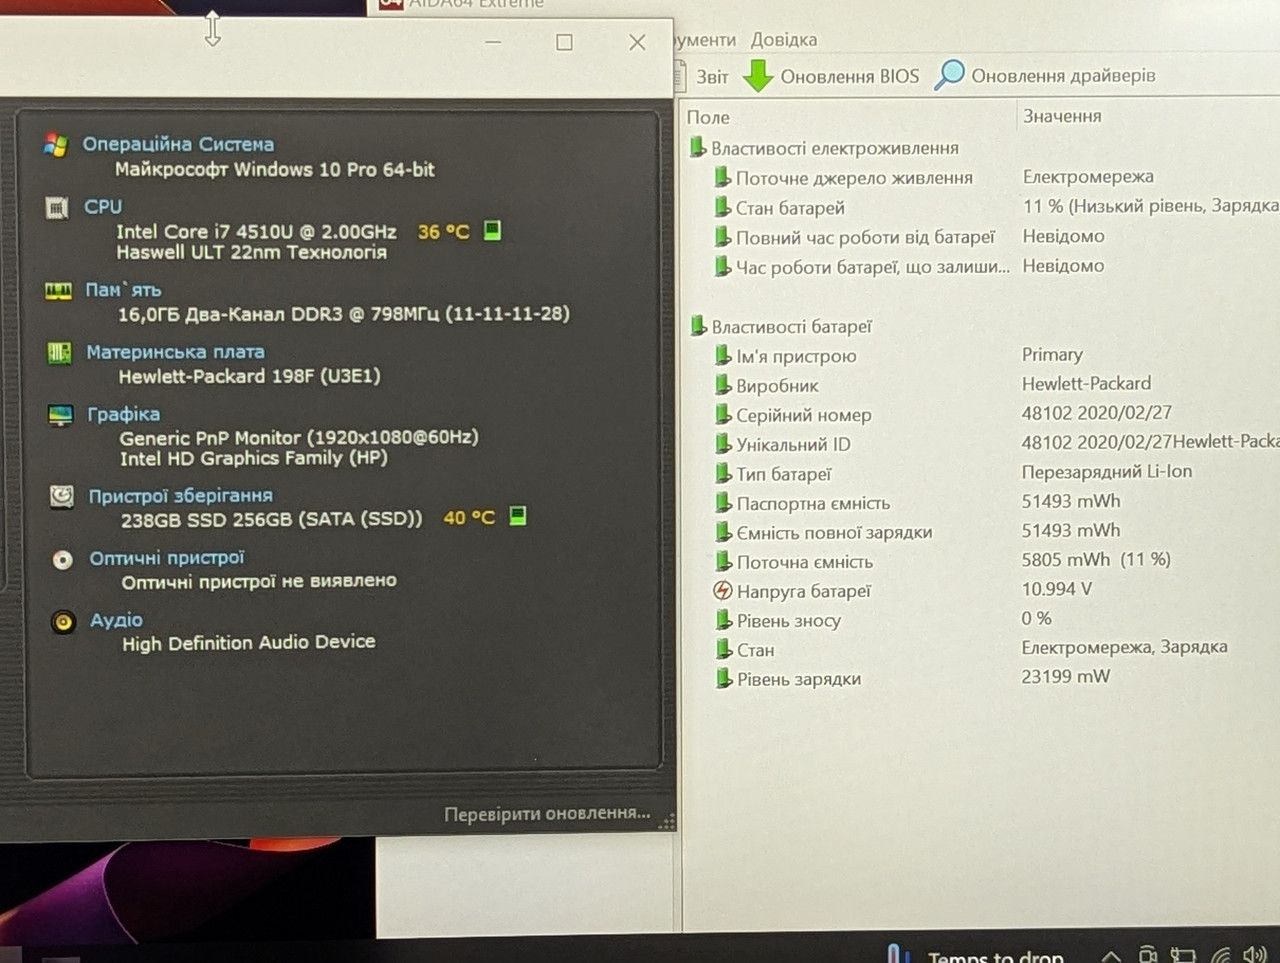Click the icon beside Властивості електроживлення
Viewport: 1280px width, 963px height.
(698, 148)
